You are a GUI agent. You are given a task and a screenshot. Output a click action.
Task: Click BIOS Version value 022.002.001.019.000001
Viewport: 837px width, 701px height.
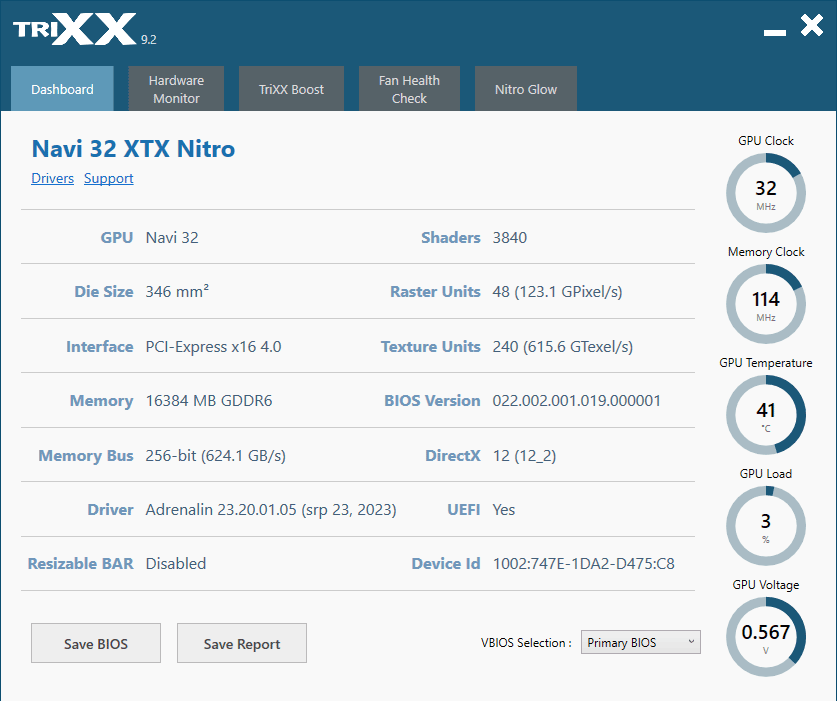coord(577,401)
